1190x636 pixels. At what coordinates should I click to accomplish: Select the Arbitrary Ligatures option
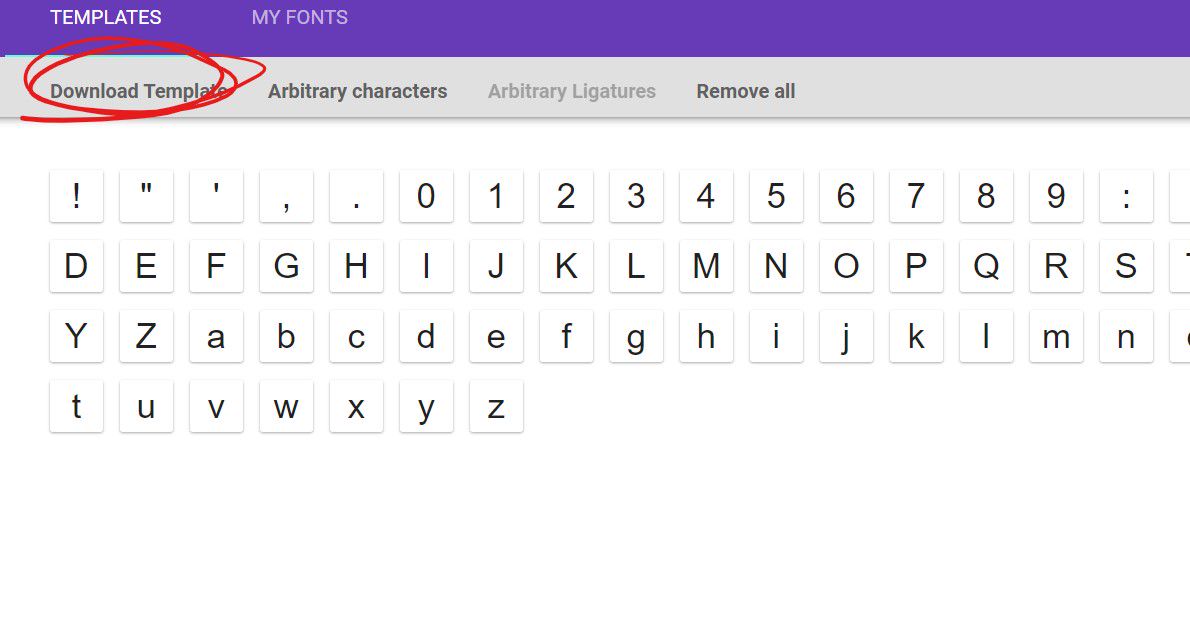point(571,91)
